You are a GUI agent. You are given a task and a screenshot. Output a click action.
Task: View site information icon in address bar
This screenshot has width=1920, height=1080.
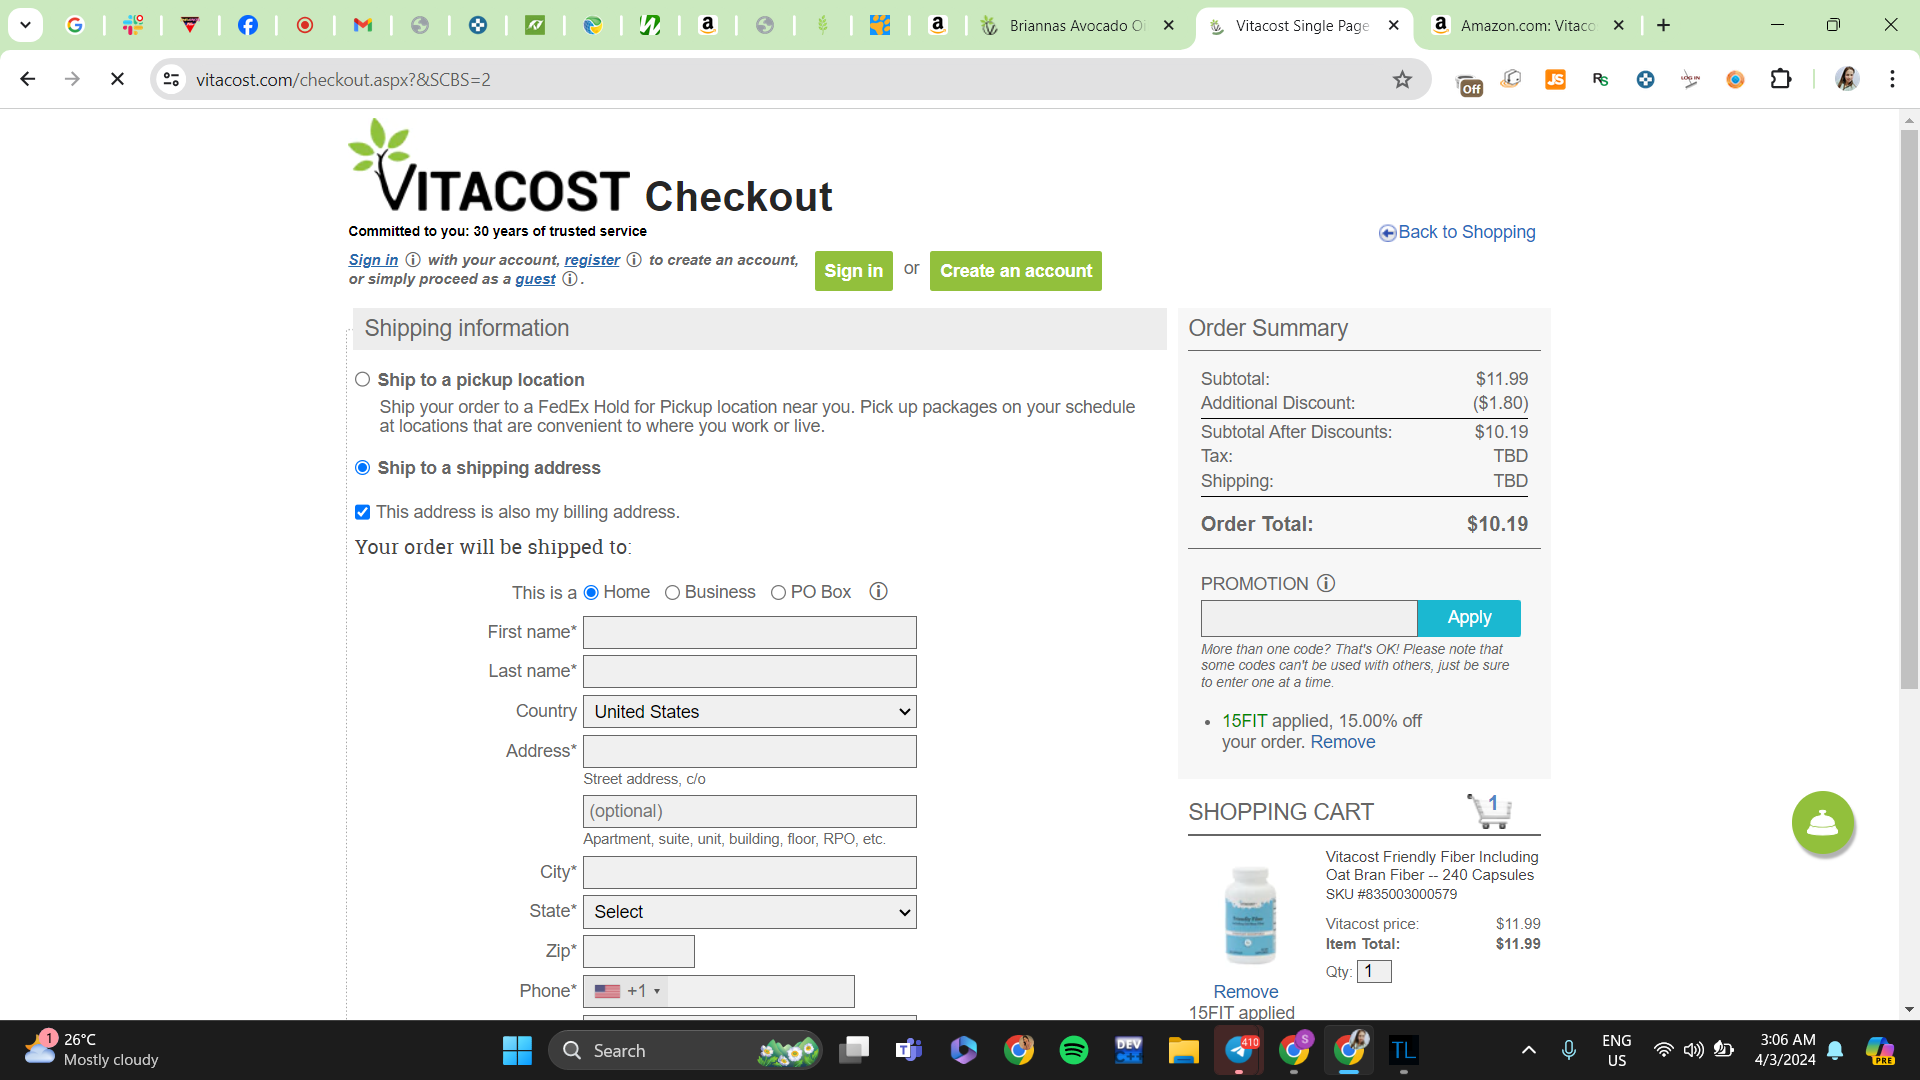(x=172, y=79)
